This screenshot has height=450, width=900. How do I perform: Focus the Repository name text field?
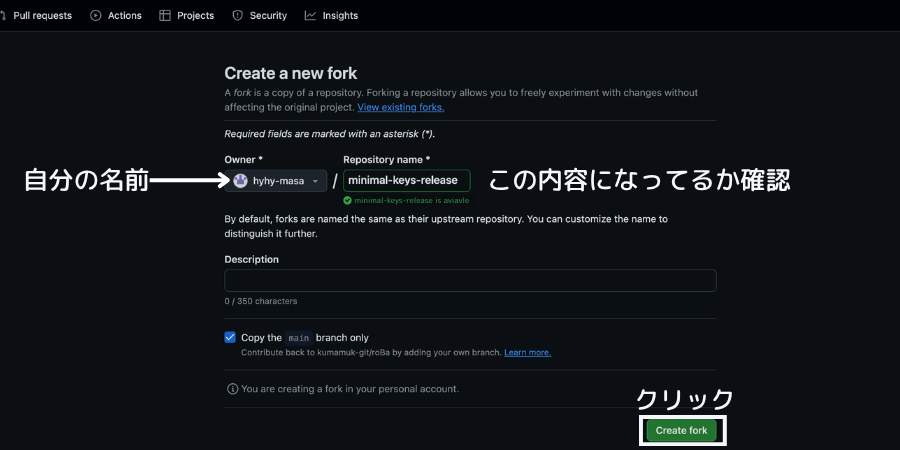tap(406, 181)
